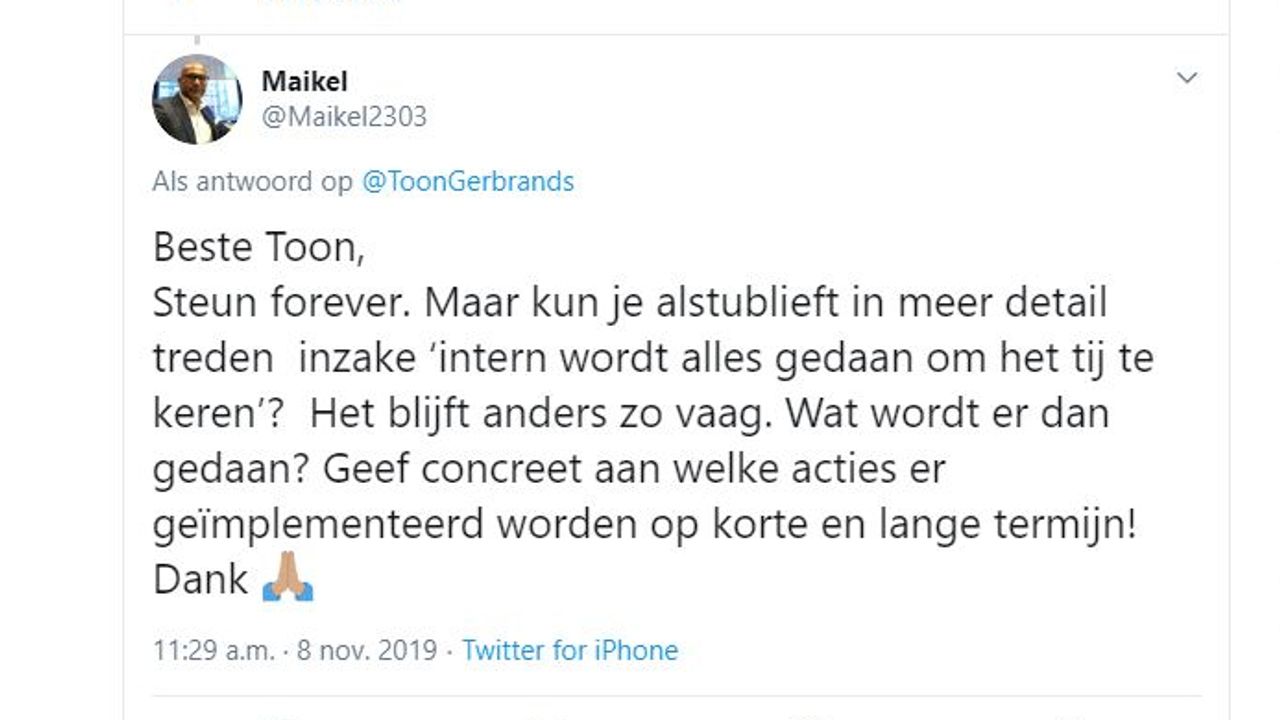Click the question "Wat wordt er dan"
This screenshot has height=720, width=1280.
(x=948, y=413)
